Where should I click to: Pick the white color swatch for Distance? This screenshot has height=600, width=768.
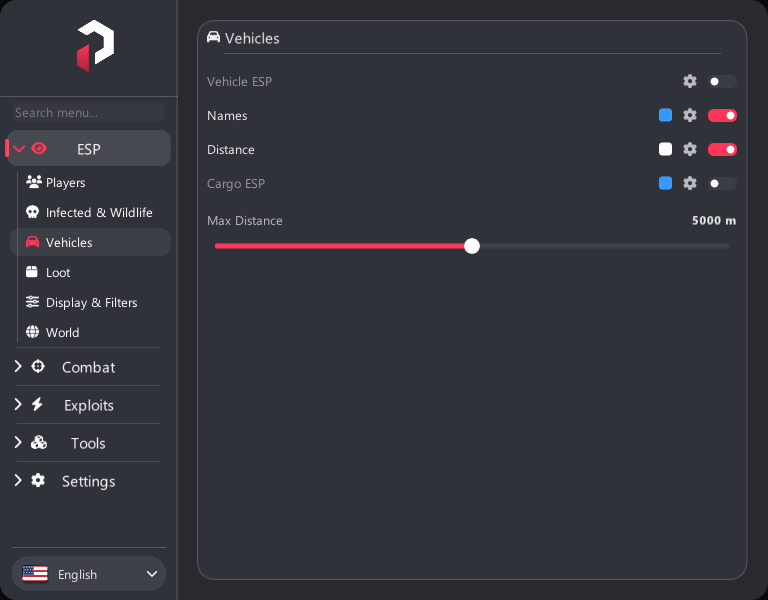point(665,149)
